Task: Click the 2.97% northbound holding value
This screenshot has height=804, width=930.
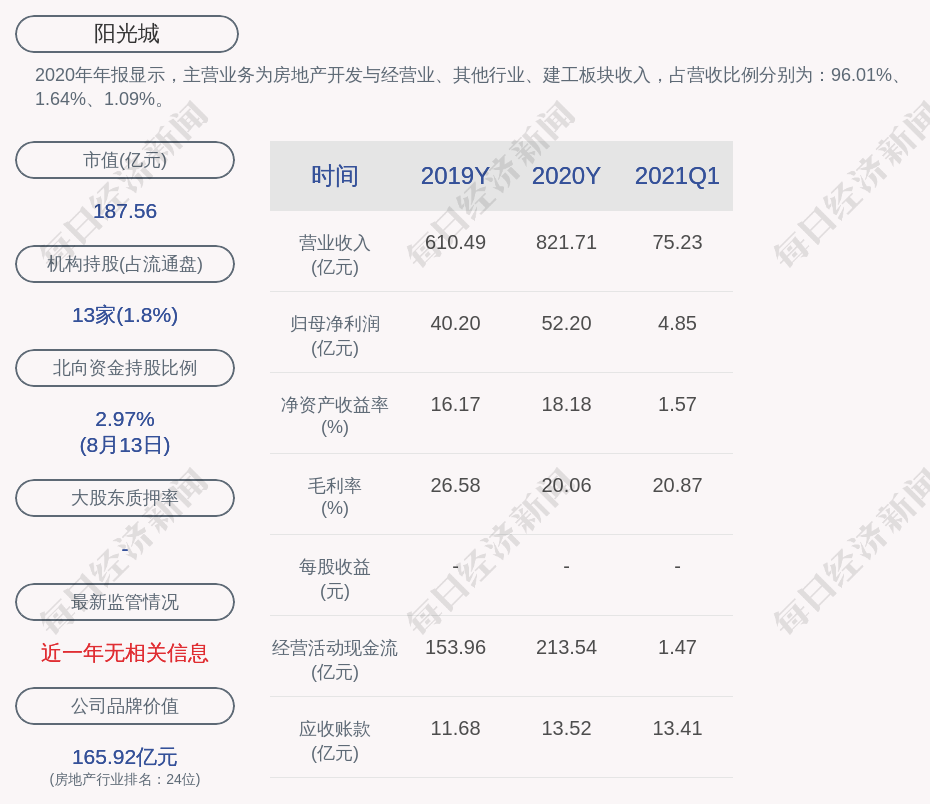Action: click(125, 419)
